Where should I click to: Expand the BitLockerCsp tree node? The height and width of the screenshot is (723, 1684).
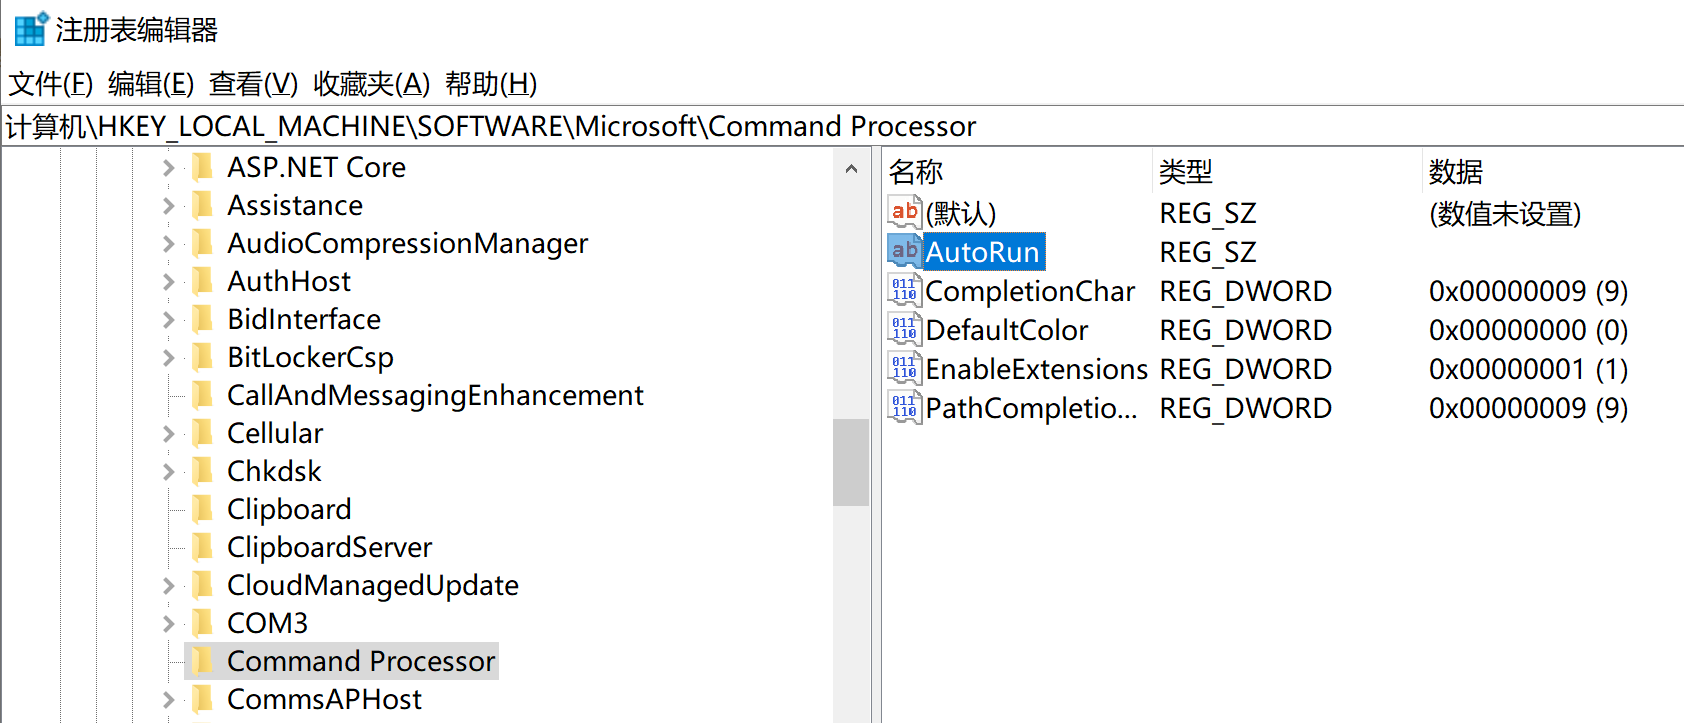click(x=169, y=358)
